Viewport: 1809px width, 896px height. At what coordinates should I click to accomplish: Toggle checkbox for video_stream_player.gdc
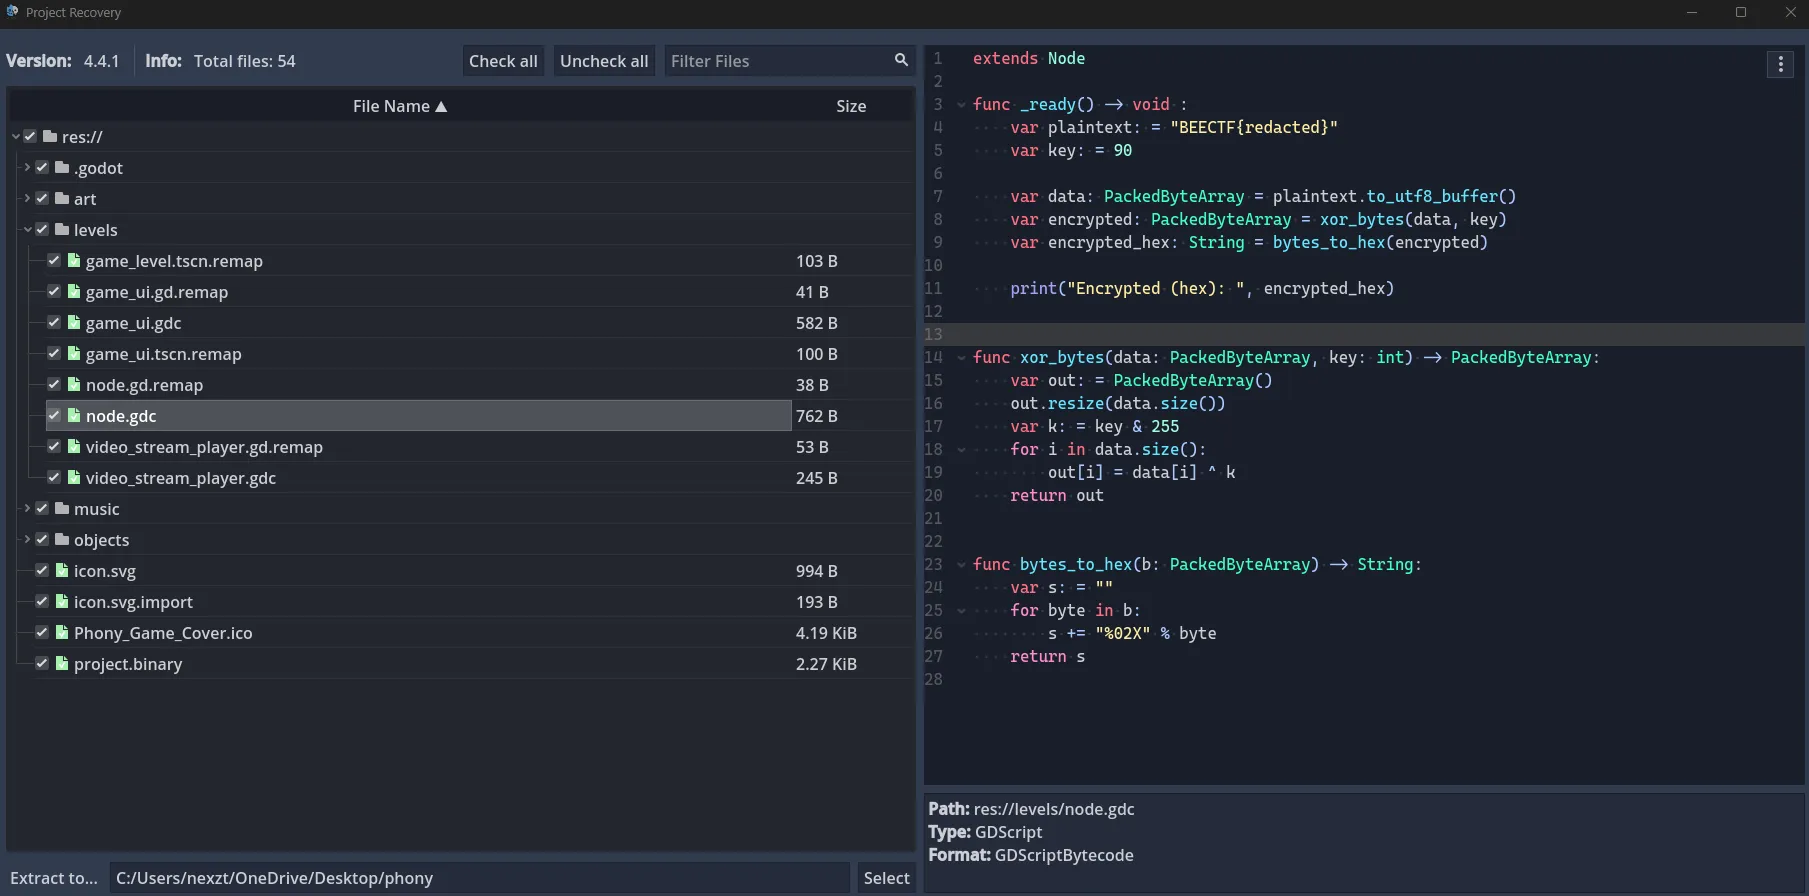(x=54, y=478)
